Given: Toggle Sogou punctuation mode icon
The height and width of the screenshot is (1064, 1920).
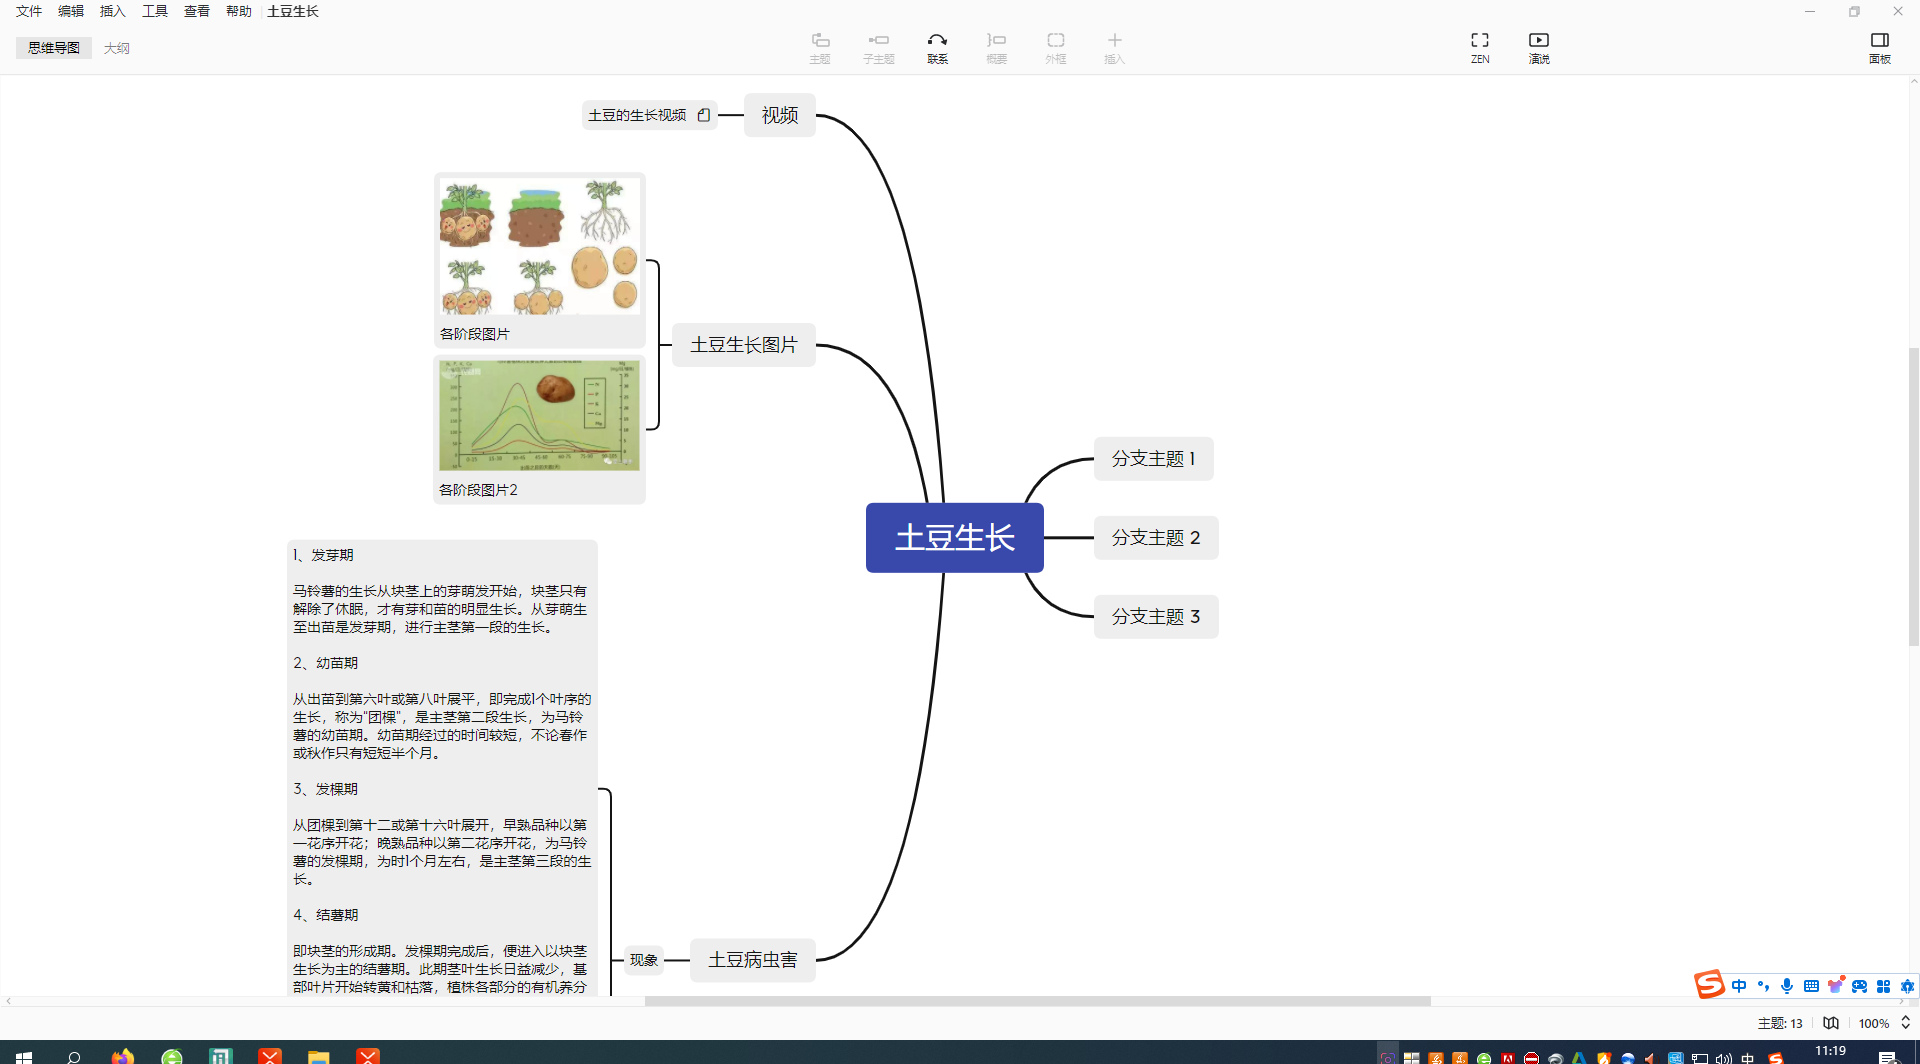Looking at the screenshot, I should [1763, 986].
